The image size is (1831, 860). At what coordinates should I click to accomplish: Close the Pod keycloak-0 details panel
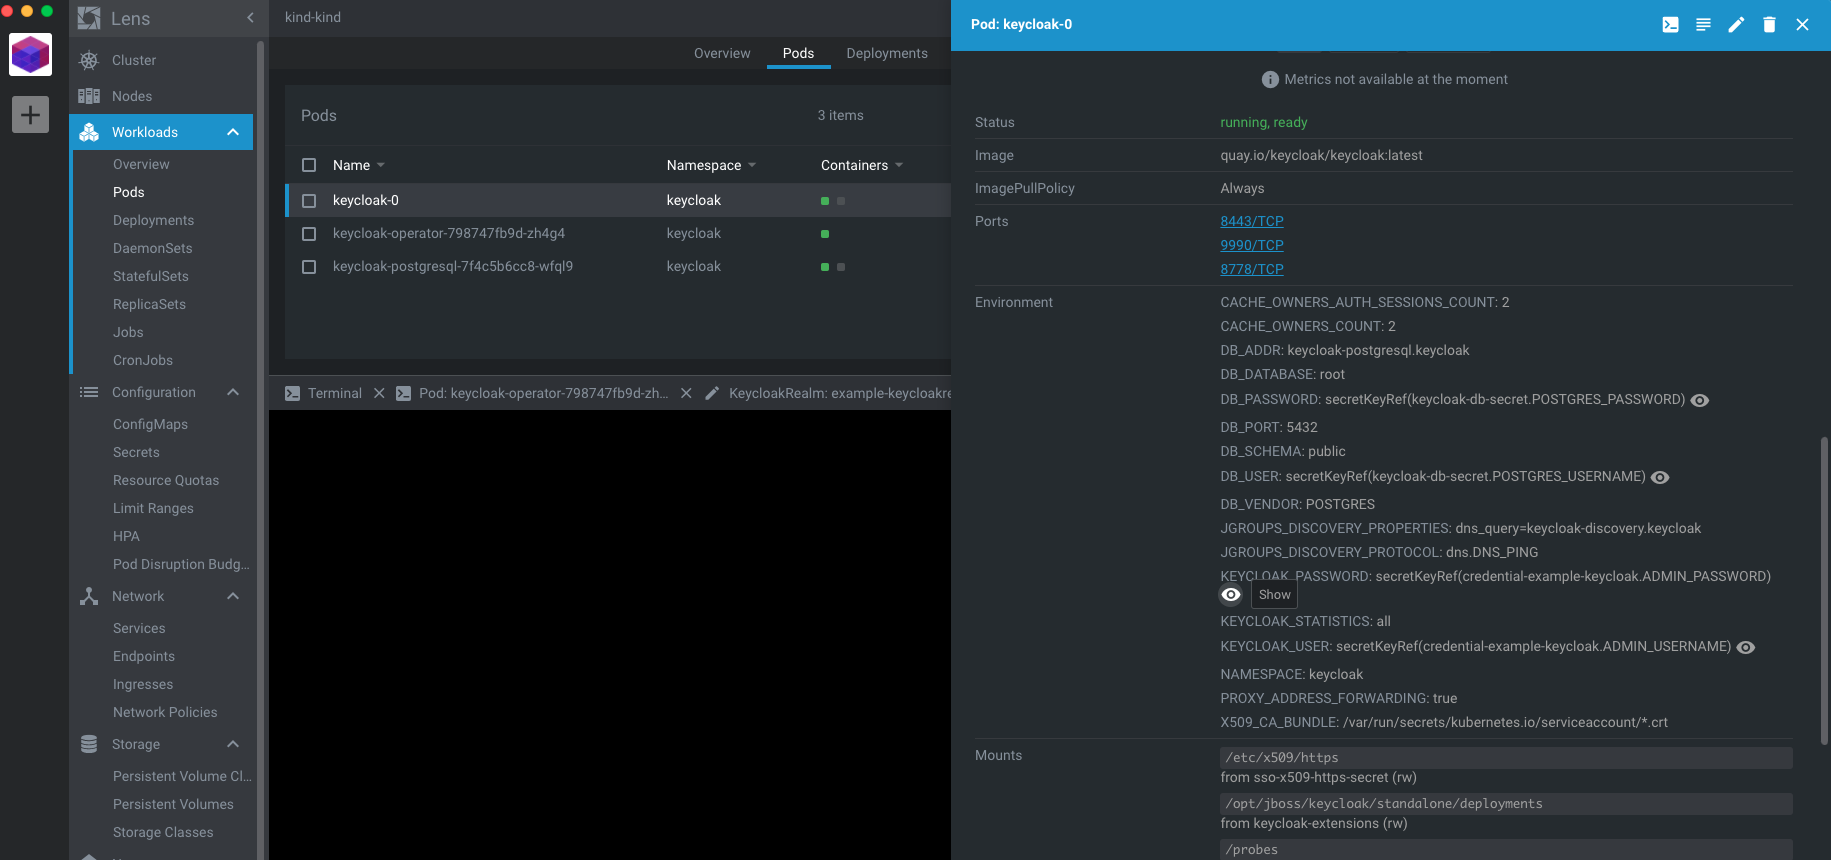(1802, 25)
